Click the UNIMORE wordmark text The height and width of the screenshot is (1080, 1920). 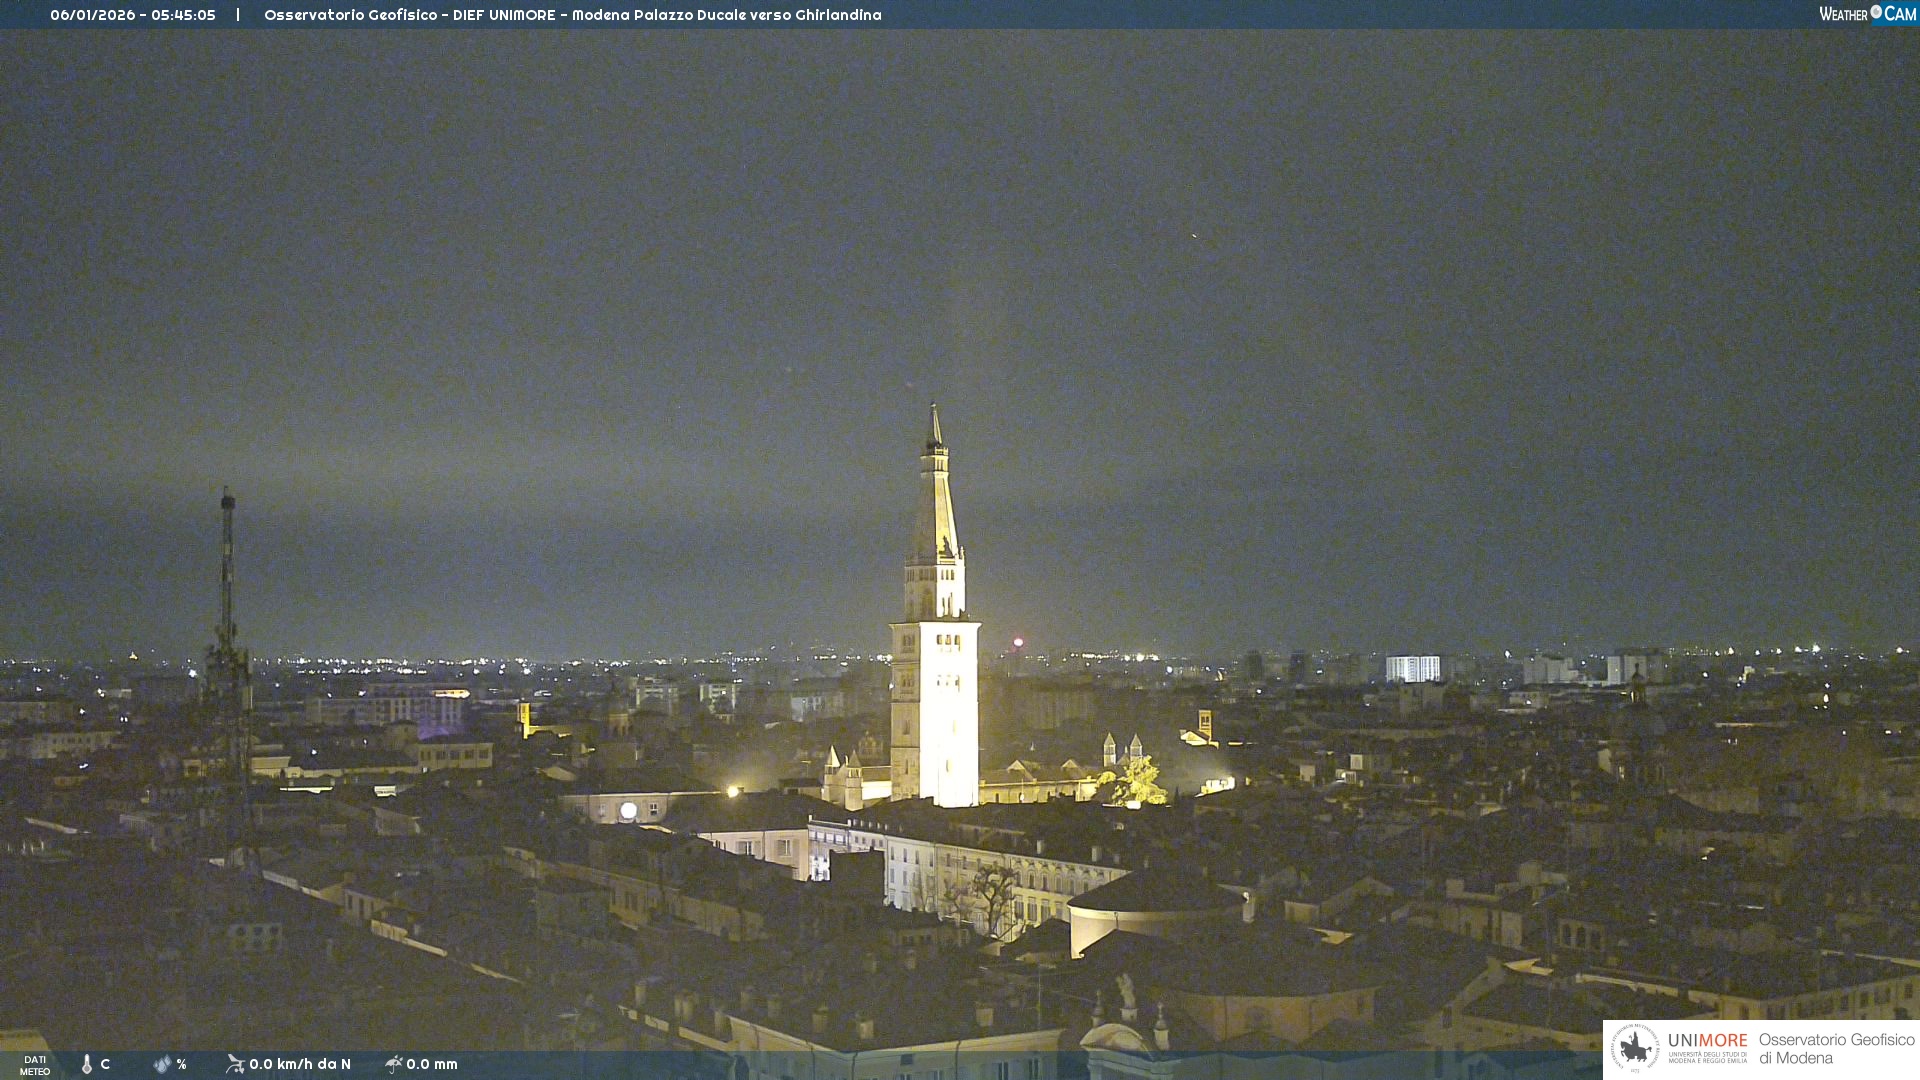(1707, 1040)
